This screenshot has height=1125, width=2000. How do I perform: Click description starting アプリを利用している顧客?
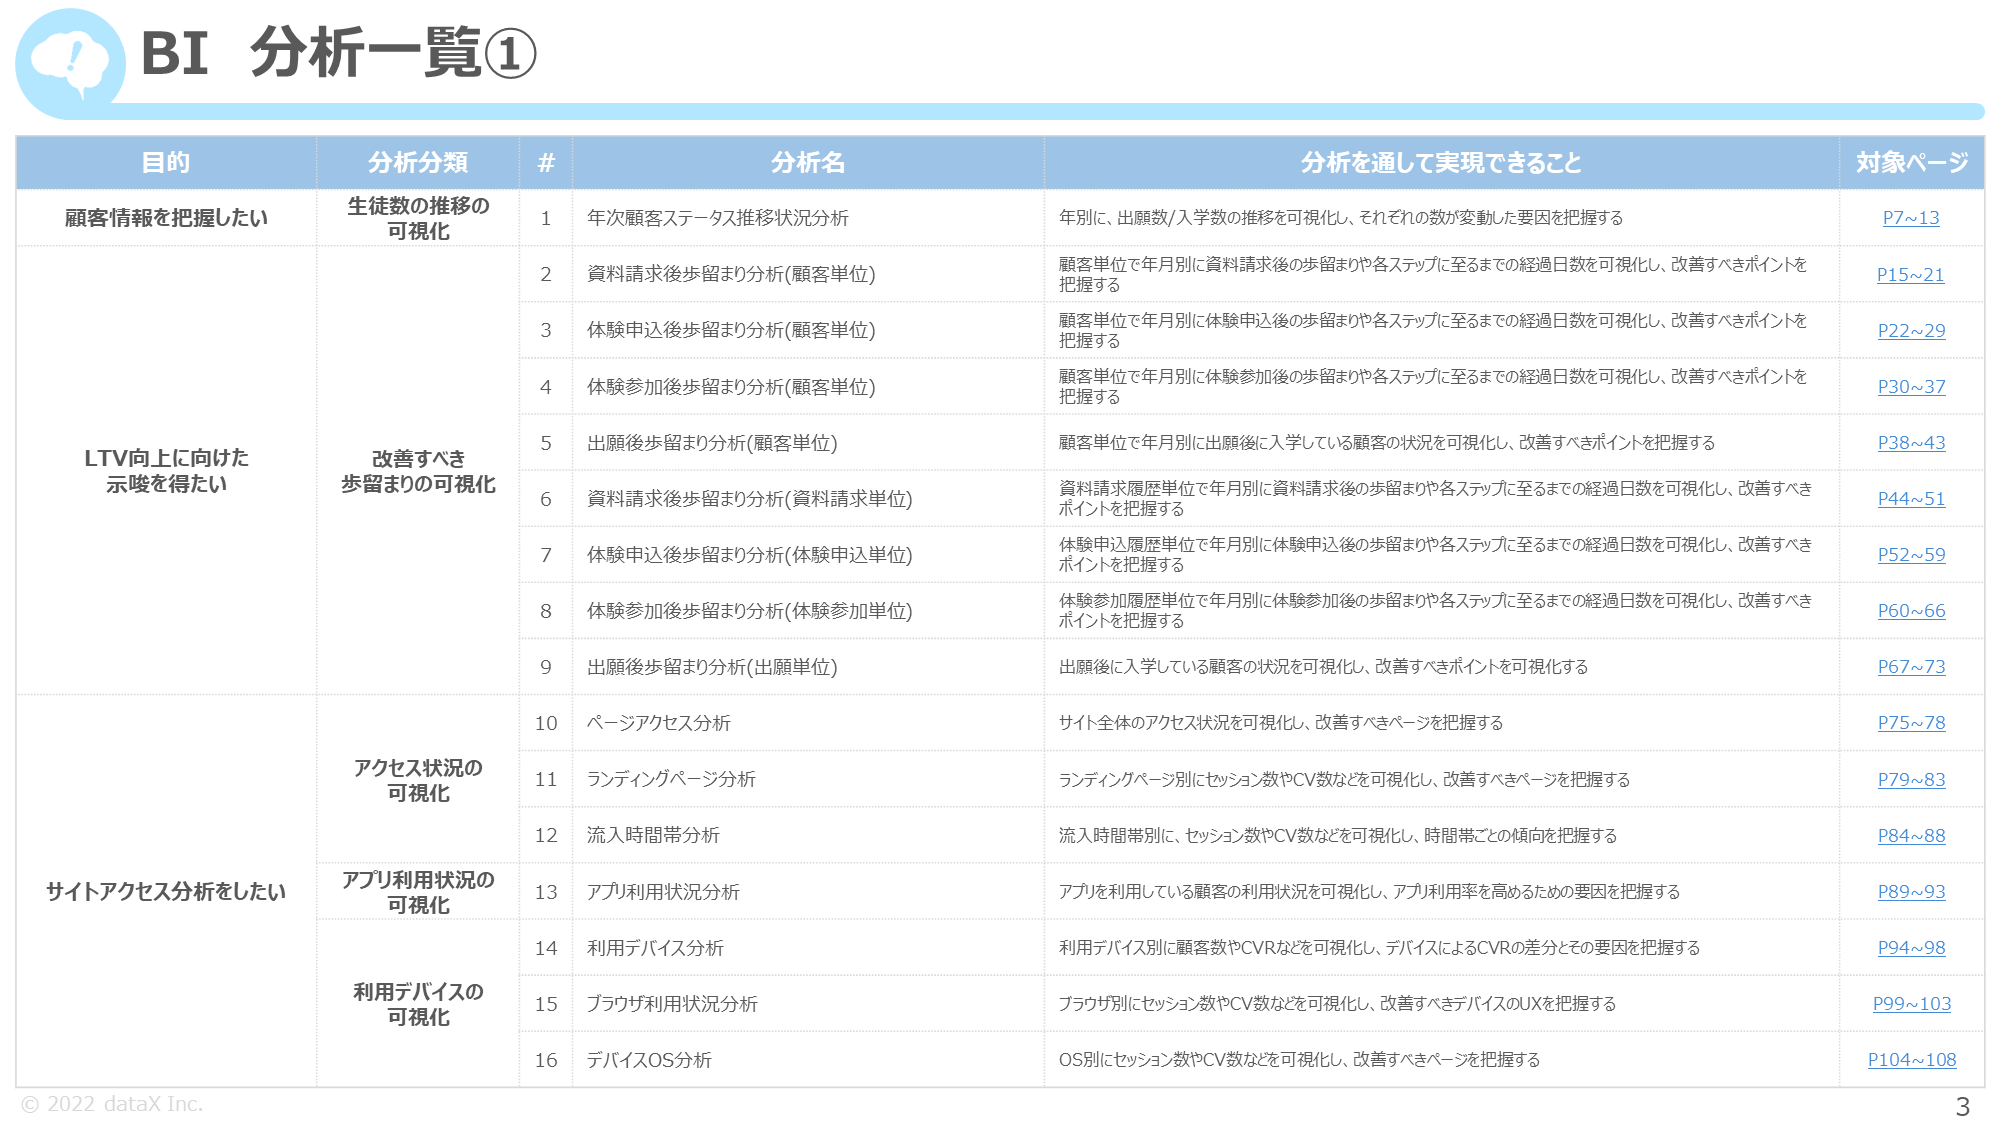click(x=1369, y=891)
